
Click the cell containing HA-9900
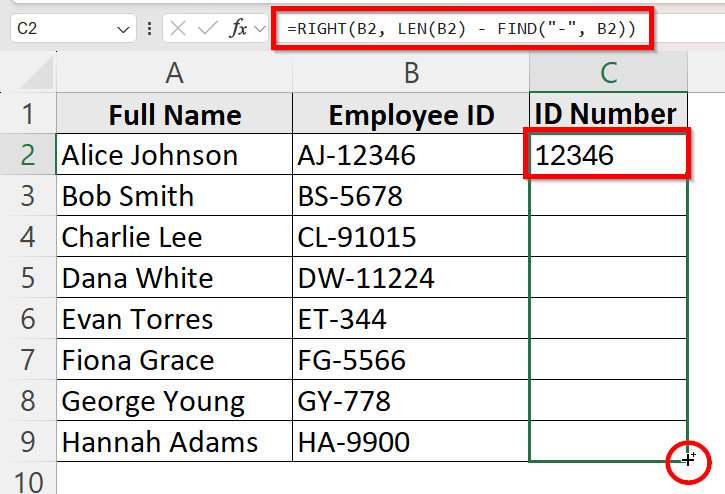pyautogui.click(x=410, y=442)
